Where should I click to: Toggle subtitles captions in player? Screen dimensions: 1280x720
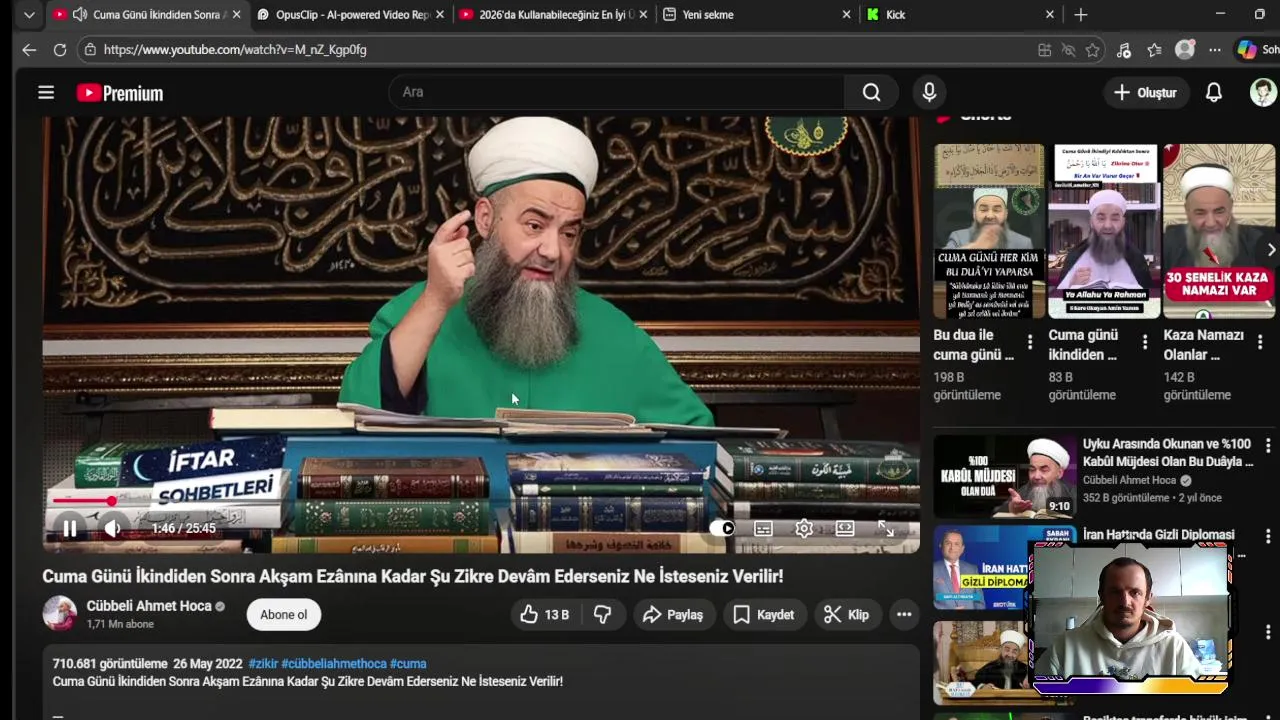[763, 528]
